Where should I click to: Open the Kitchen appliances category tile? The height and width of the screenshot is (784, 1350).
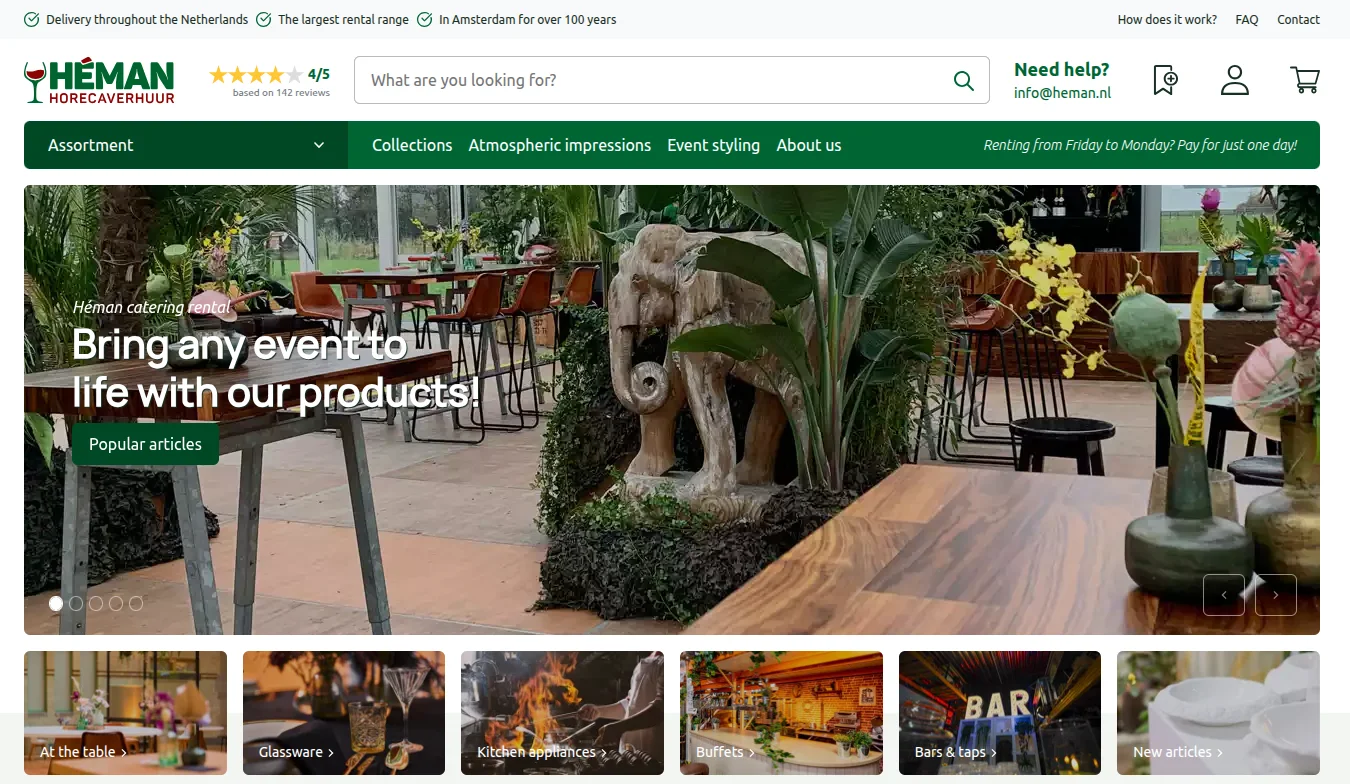562,713
